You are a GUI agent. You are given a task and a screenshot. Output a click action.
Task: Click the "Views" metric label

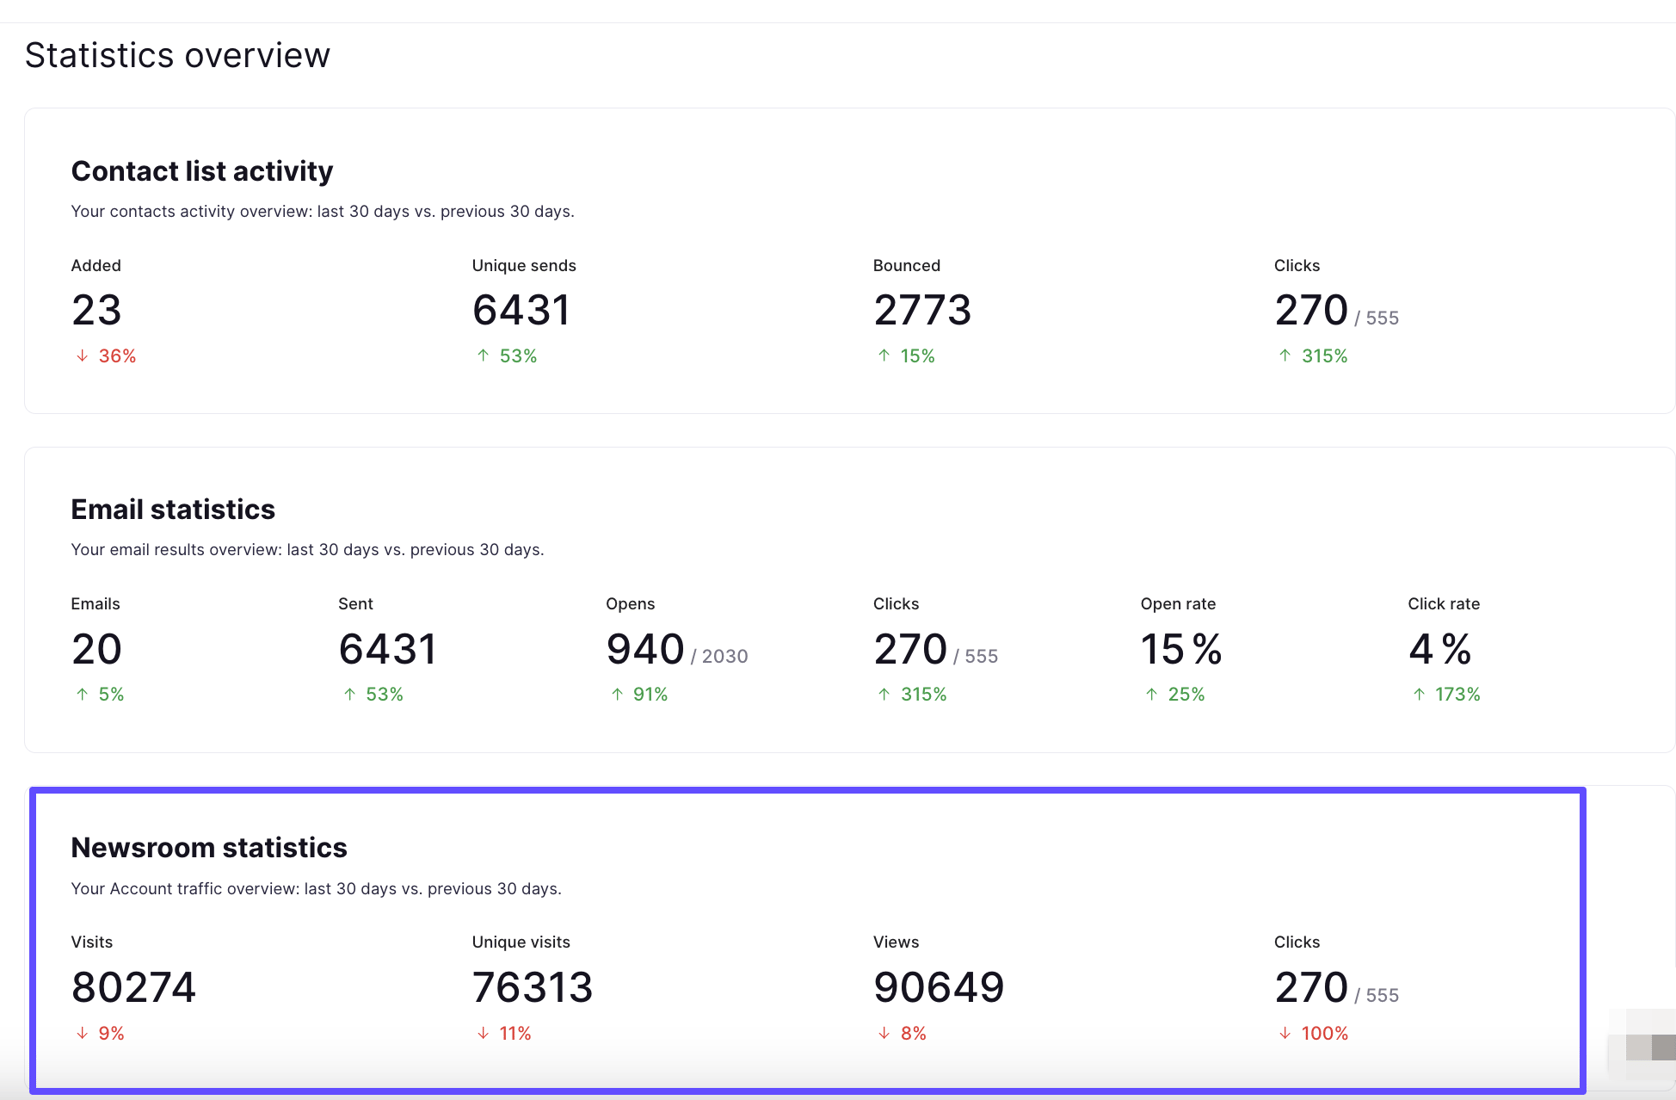pyautogui.click(x=896, y=942)
